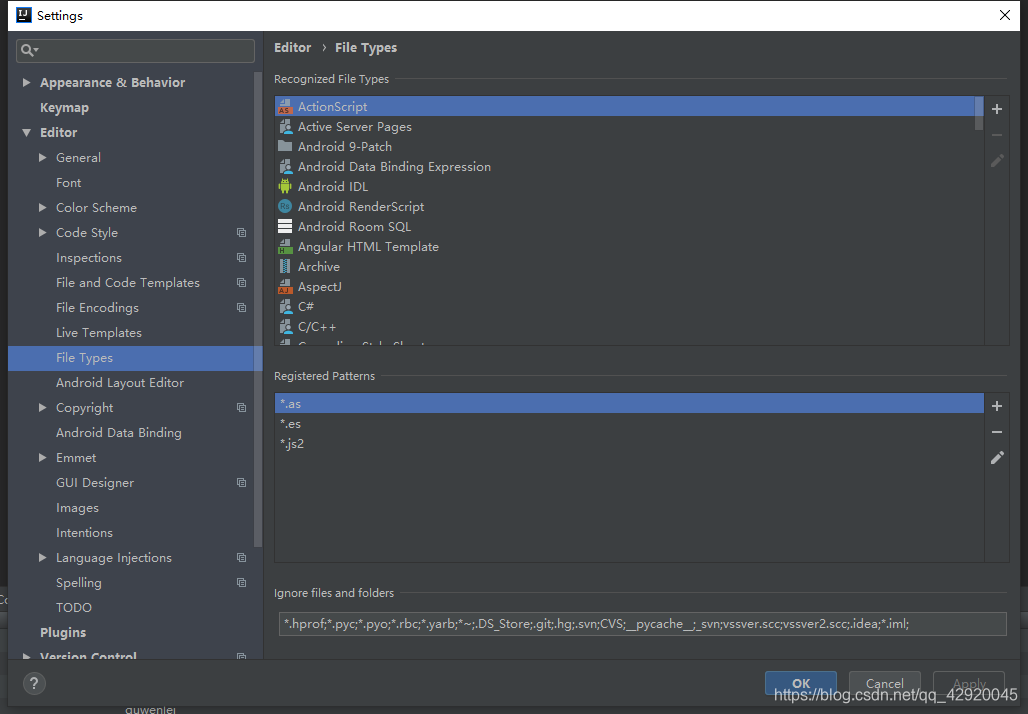The height and width of the screenshot is (714, 1028).
Task: Open Plugins settings page
Action: click(63, 633)
